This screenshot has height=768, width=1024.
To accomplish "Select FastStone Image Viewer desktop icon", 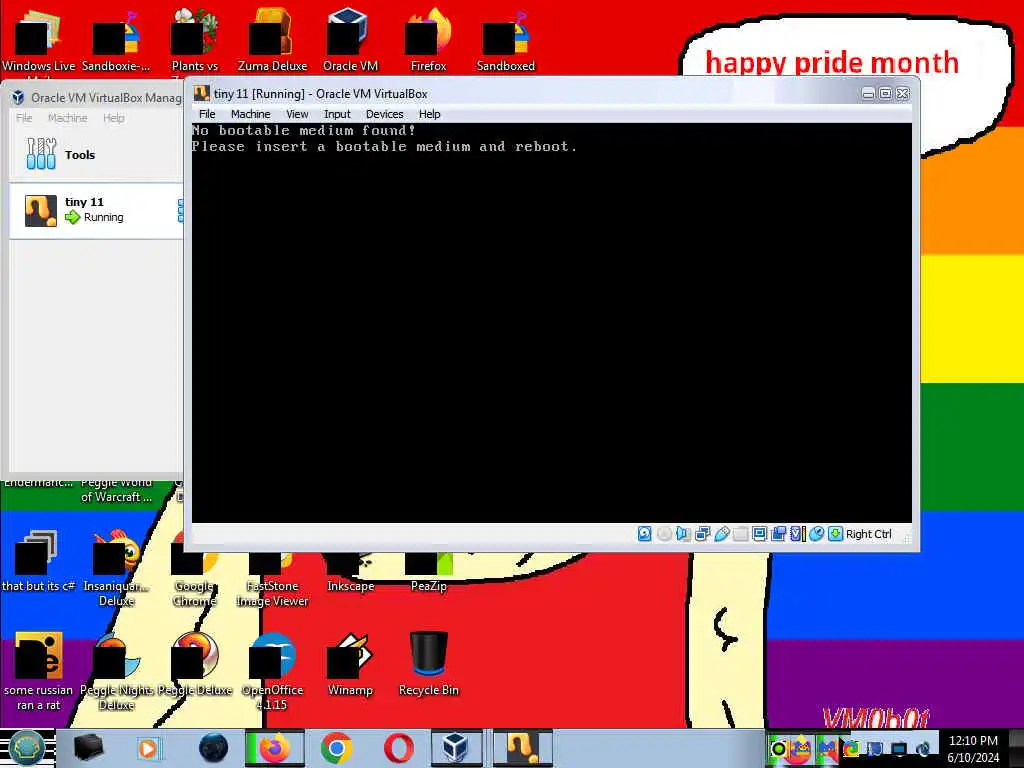I will point(272,581).
